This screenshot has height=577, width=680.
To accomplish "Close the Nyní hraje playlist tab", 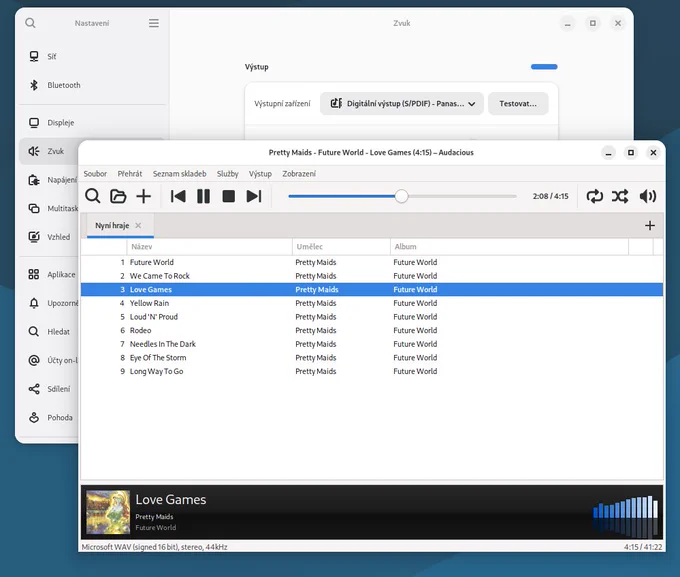I will pyautogui.click(x=138, y=226).
